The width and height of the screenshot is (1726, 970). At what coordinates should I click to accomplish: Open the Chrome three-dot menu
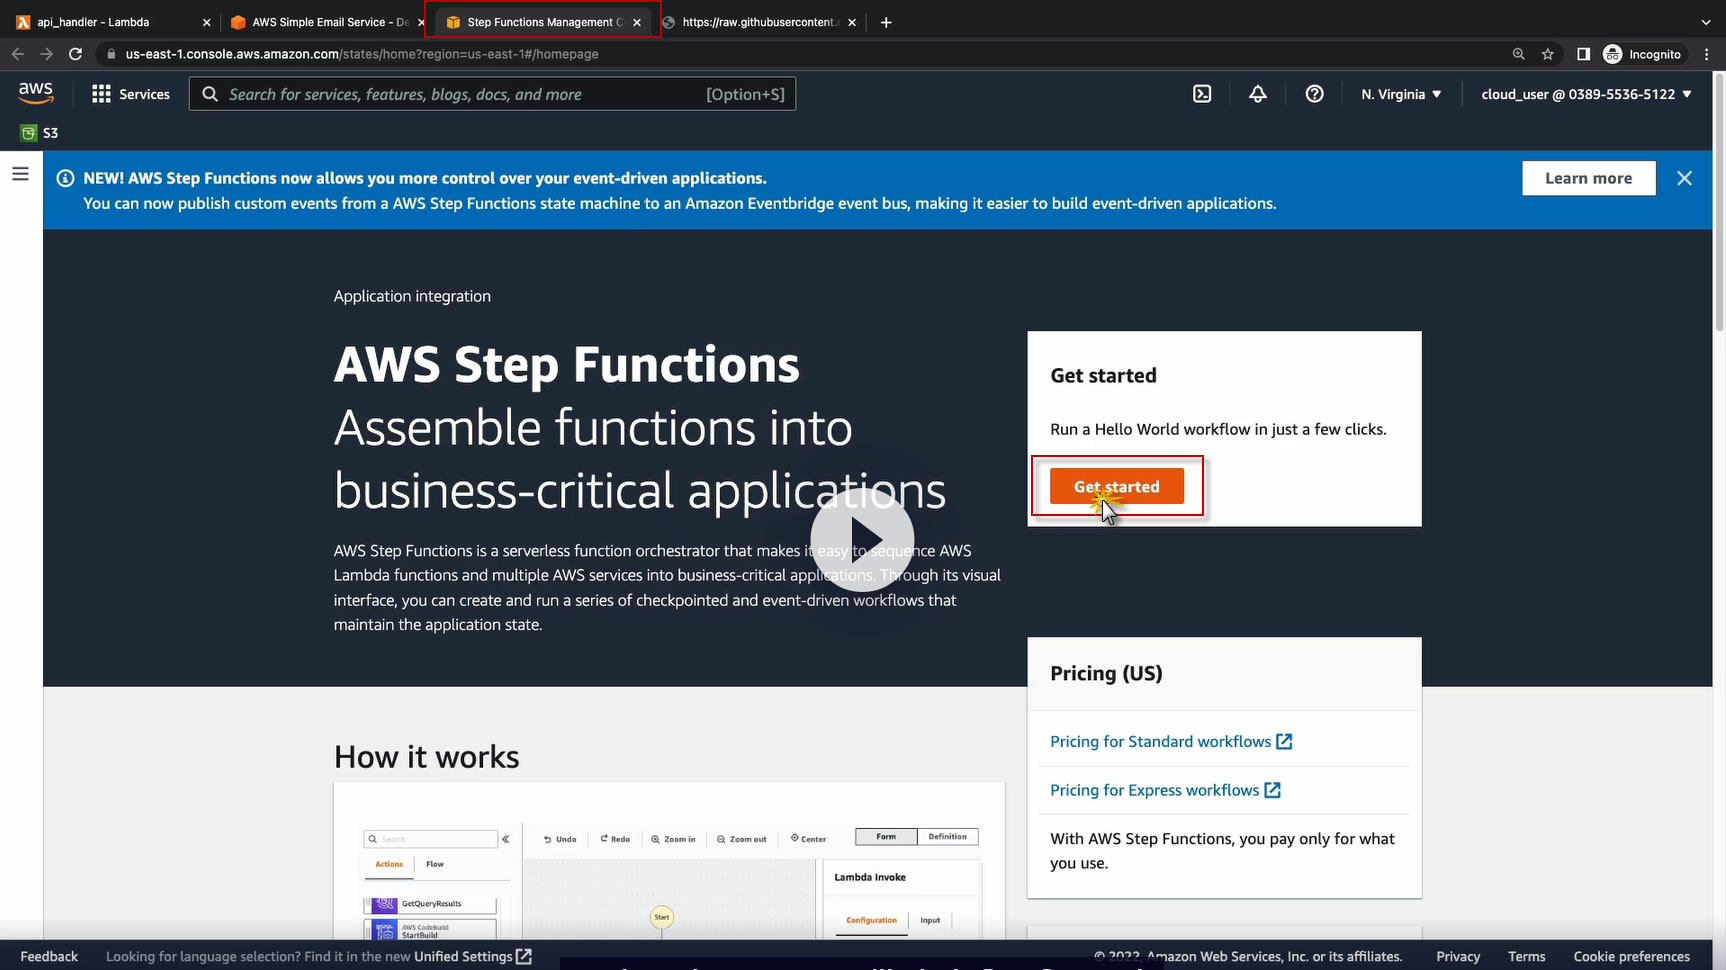1707,54
